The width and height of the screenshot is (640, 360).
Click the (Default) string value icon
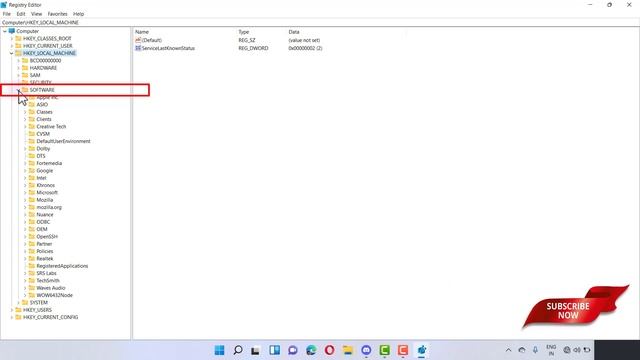coord(138,40)
